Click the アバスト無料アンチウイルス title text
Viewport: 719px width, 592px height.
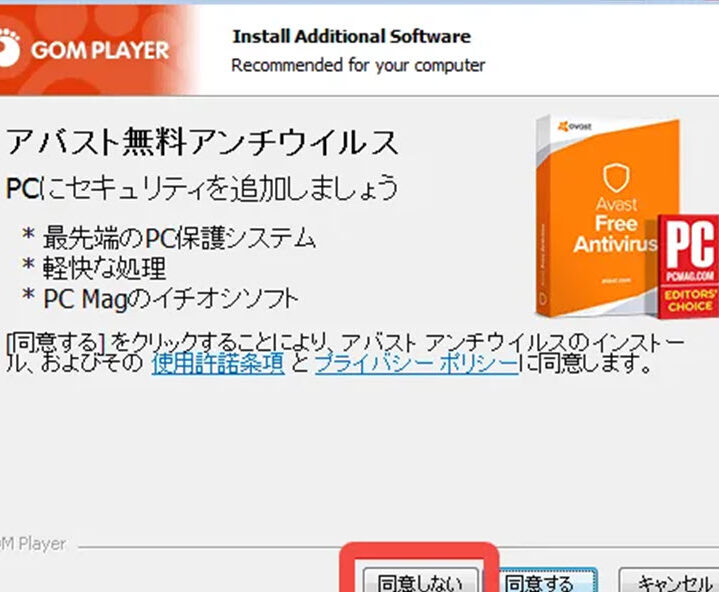pyautogui.click(x=203, y=143)
